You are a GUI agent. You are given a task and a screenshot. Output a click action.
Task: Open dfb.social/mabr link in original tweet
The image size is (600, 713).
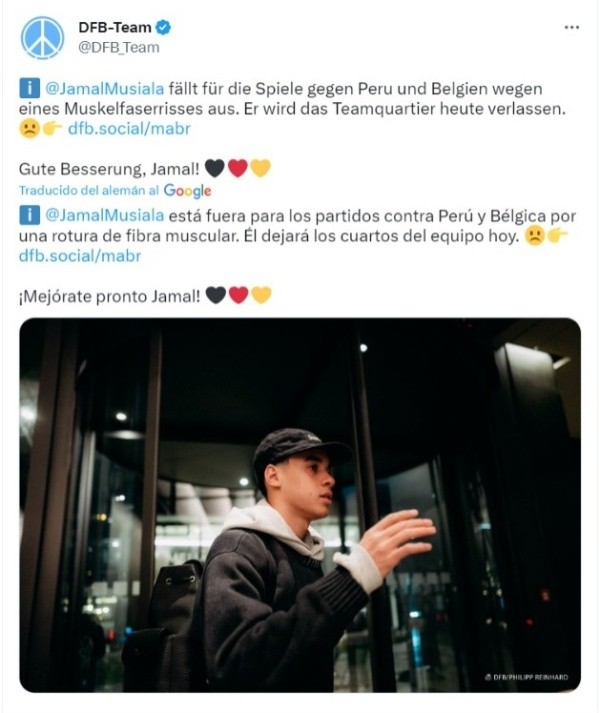click(x=129, y=129)
